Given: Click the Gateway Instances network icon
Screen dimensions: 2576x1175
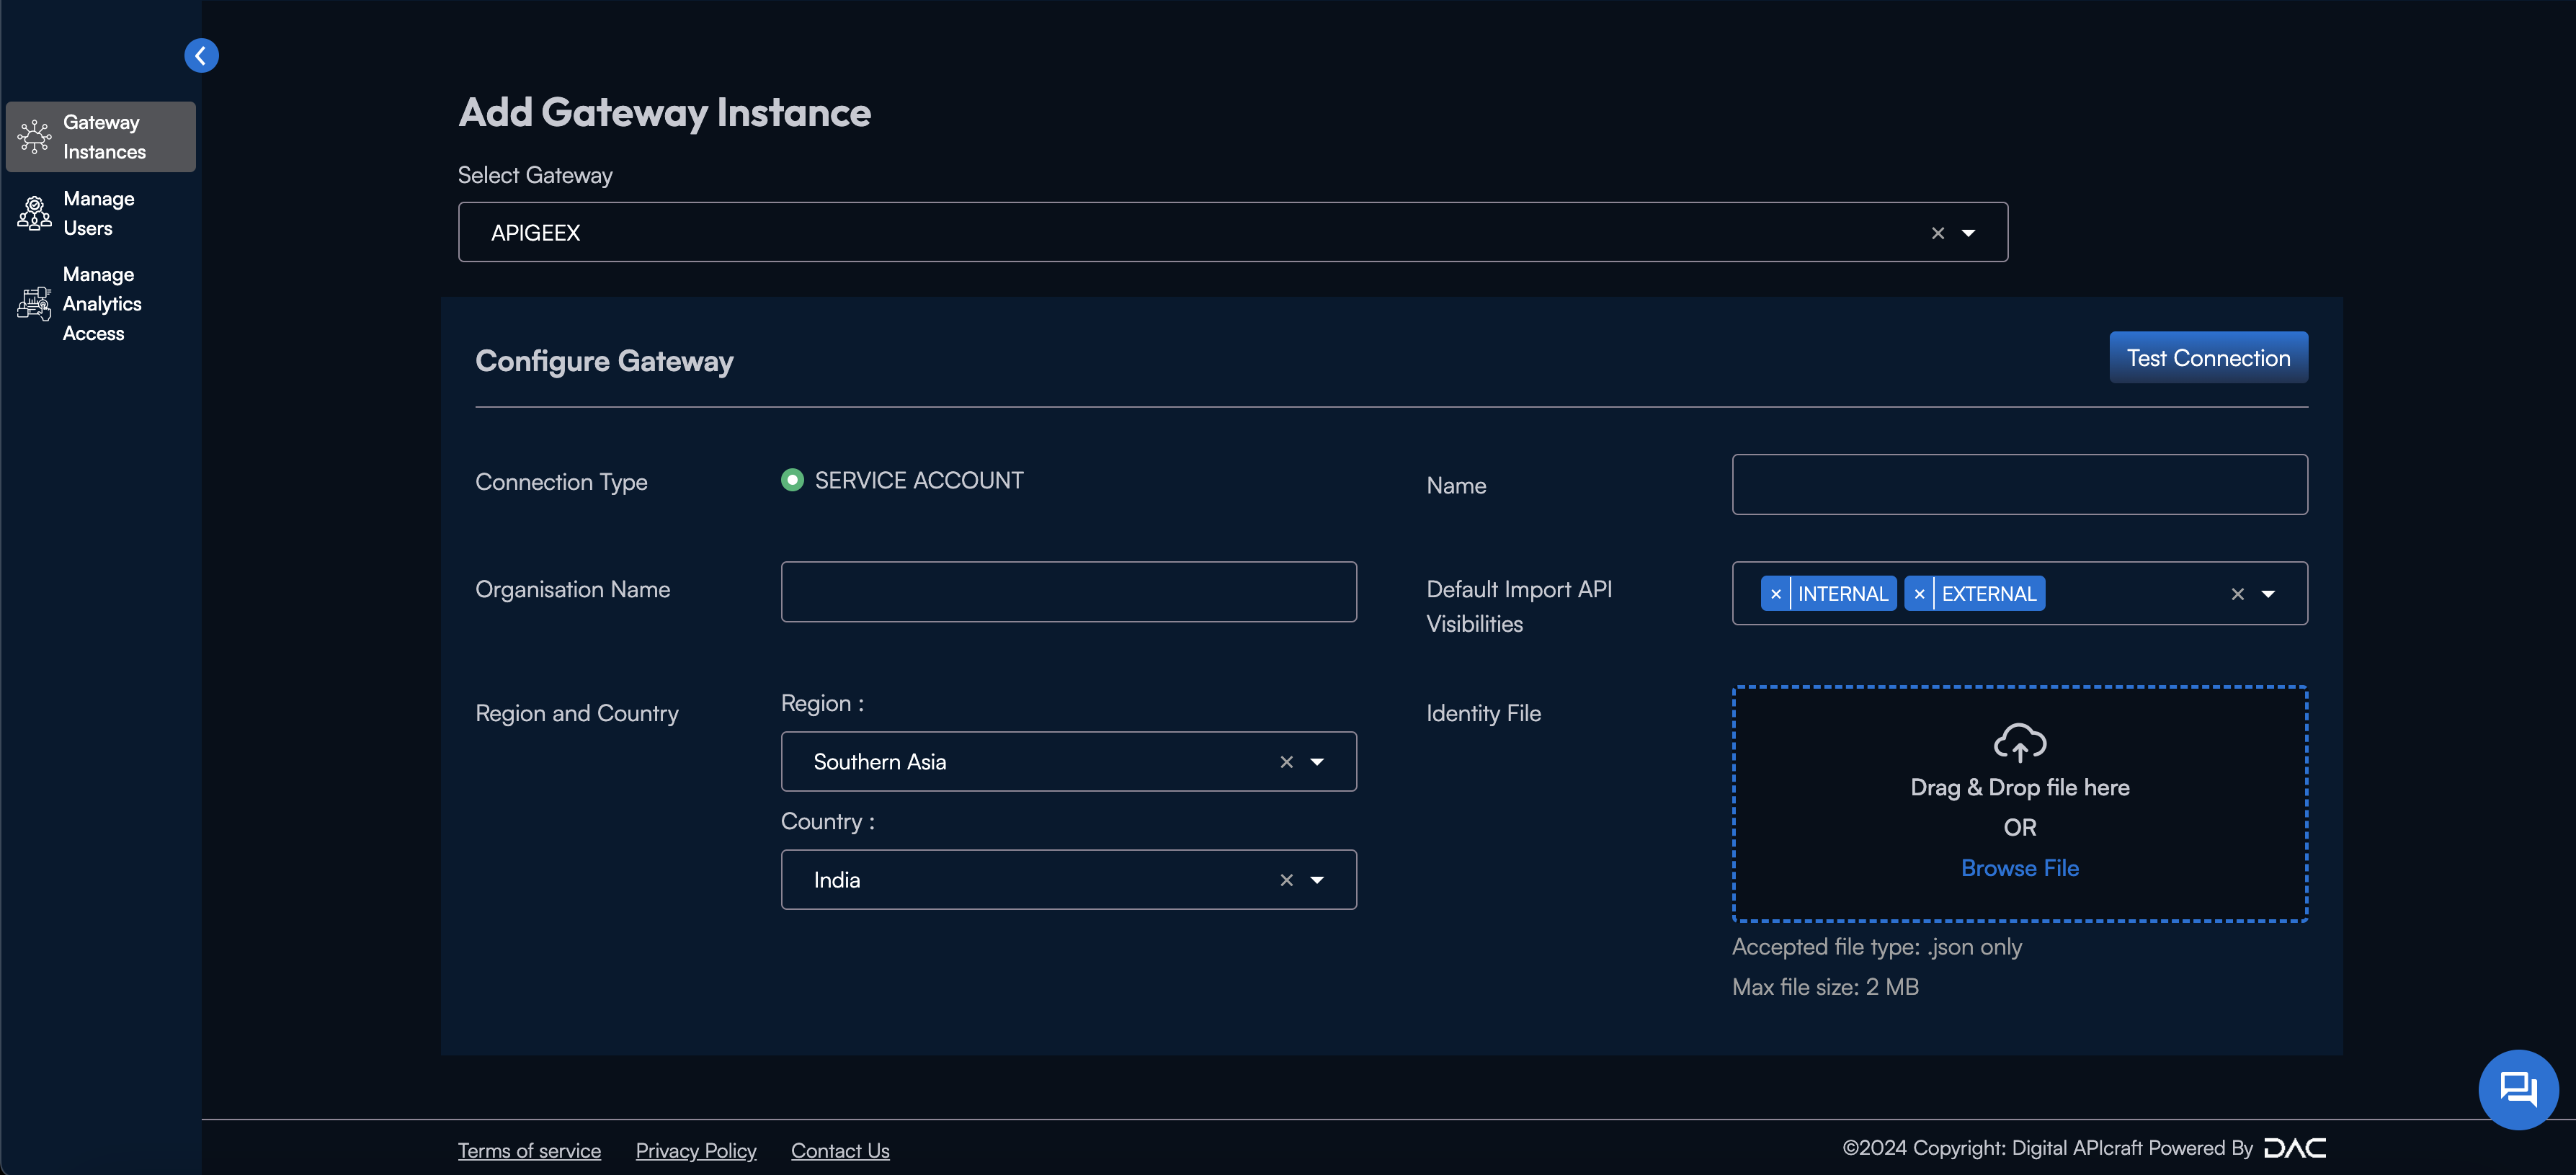Looking at the screenshot, I should click(34, 137).
